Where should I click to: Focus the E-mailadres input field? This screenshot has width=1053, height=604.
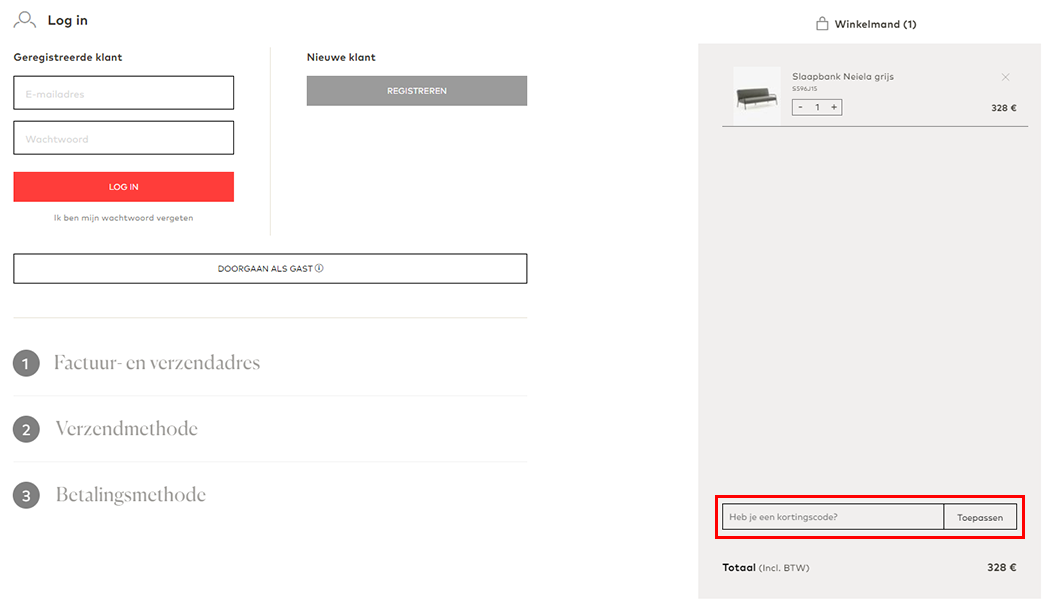click(x=124, y=93)
